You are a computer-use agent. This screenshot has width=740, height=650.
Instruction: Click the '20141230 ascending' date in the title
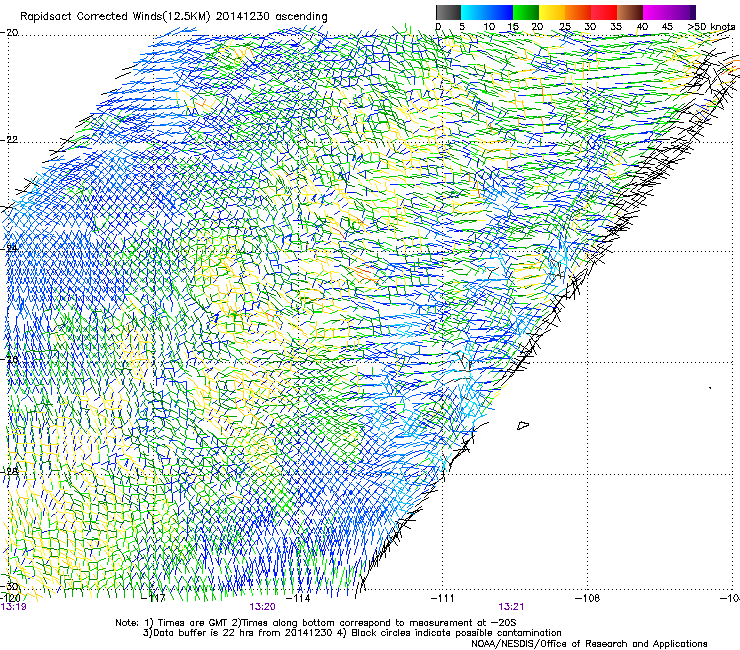[271, 17]
